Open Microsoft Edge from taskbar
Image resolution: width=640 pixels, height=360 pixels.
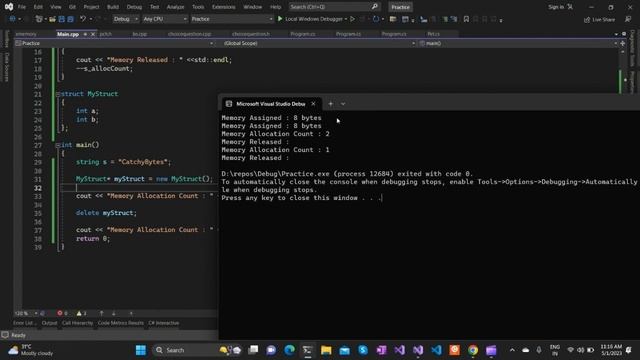pos(289,350)
